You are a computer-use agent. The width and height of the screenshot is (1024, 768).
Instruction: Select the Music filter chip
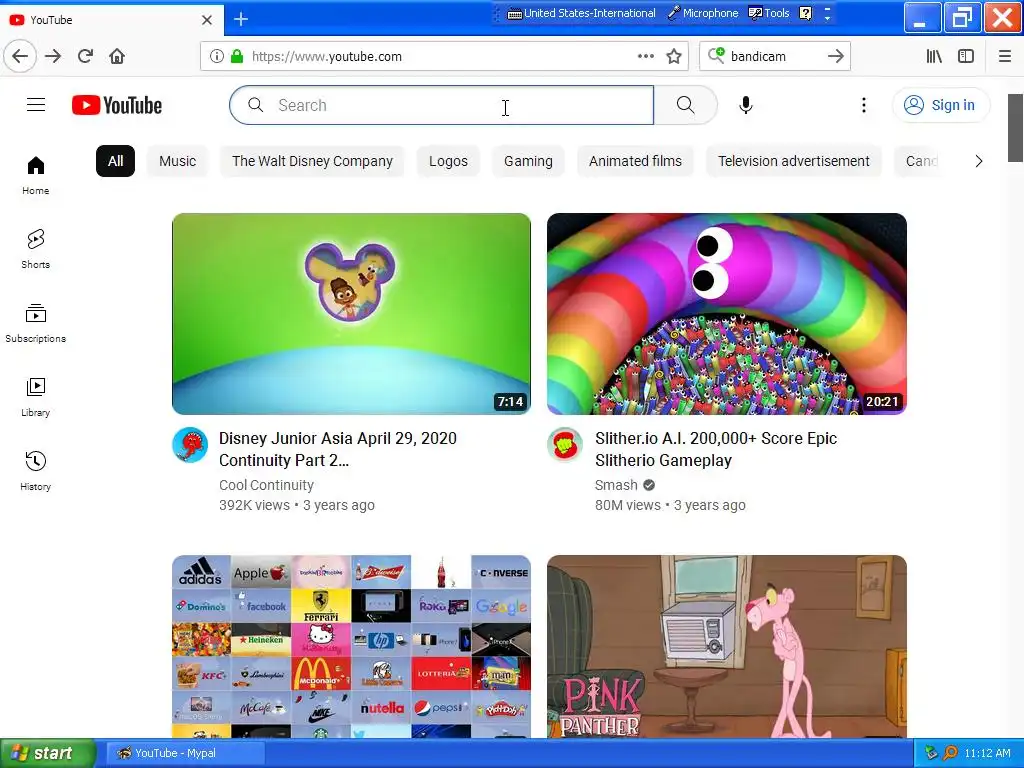[x=178, y=161]
